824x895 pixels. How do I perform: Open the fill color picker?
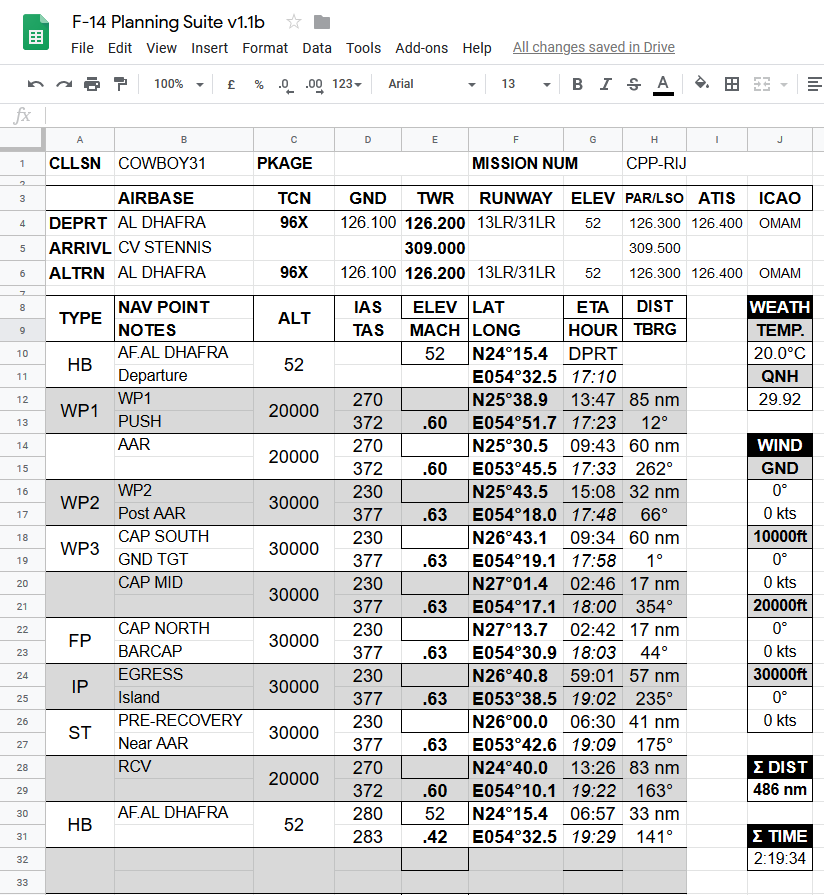pyautogui.click(x=701, y=84)
